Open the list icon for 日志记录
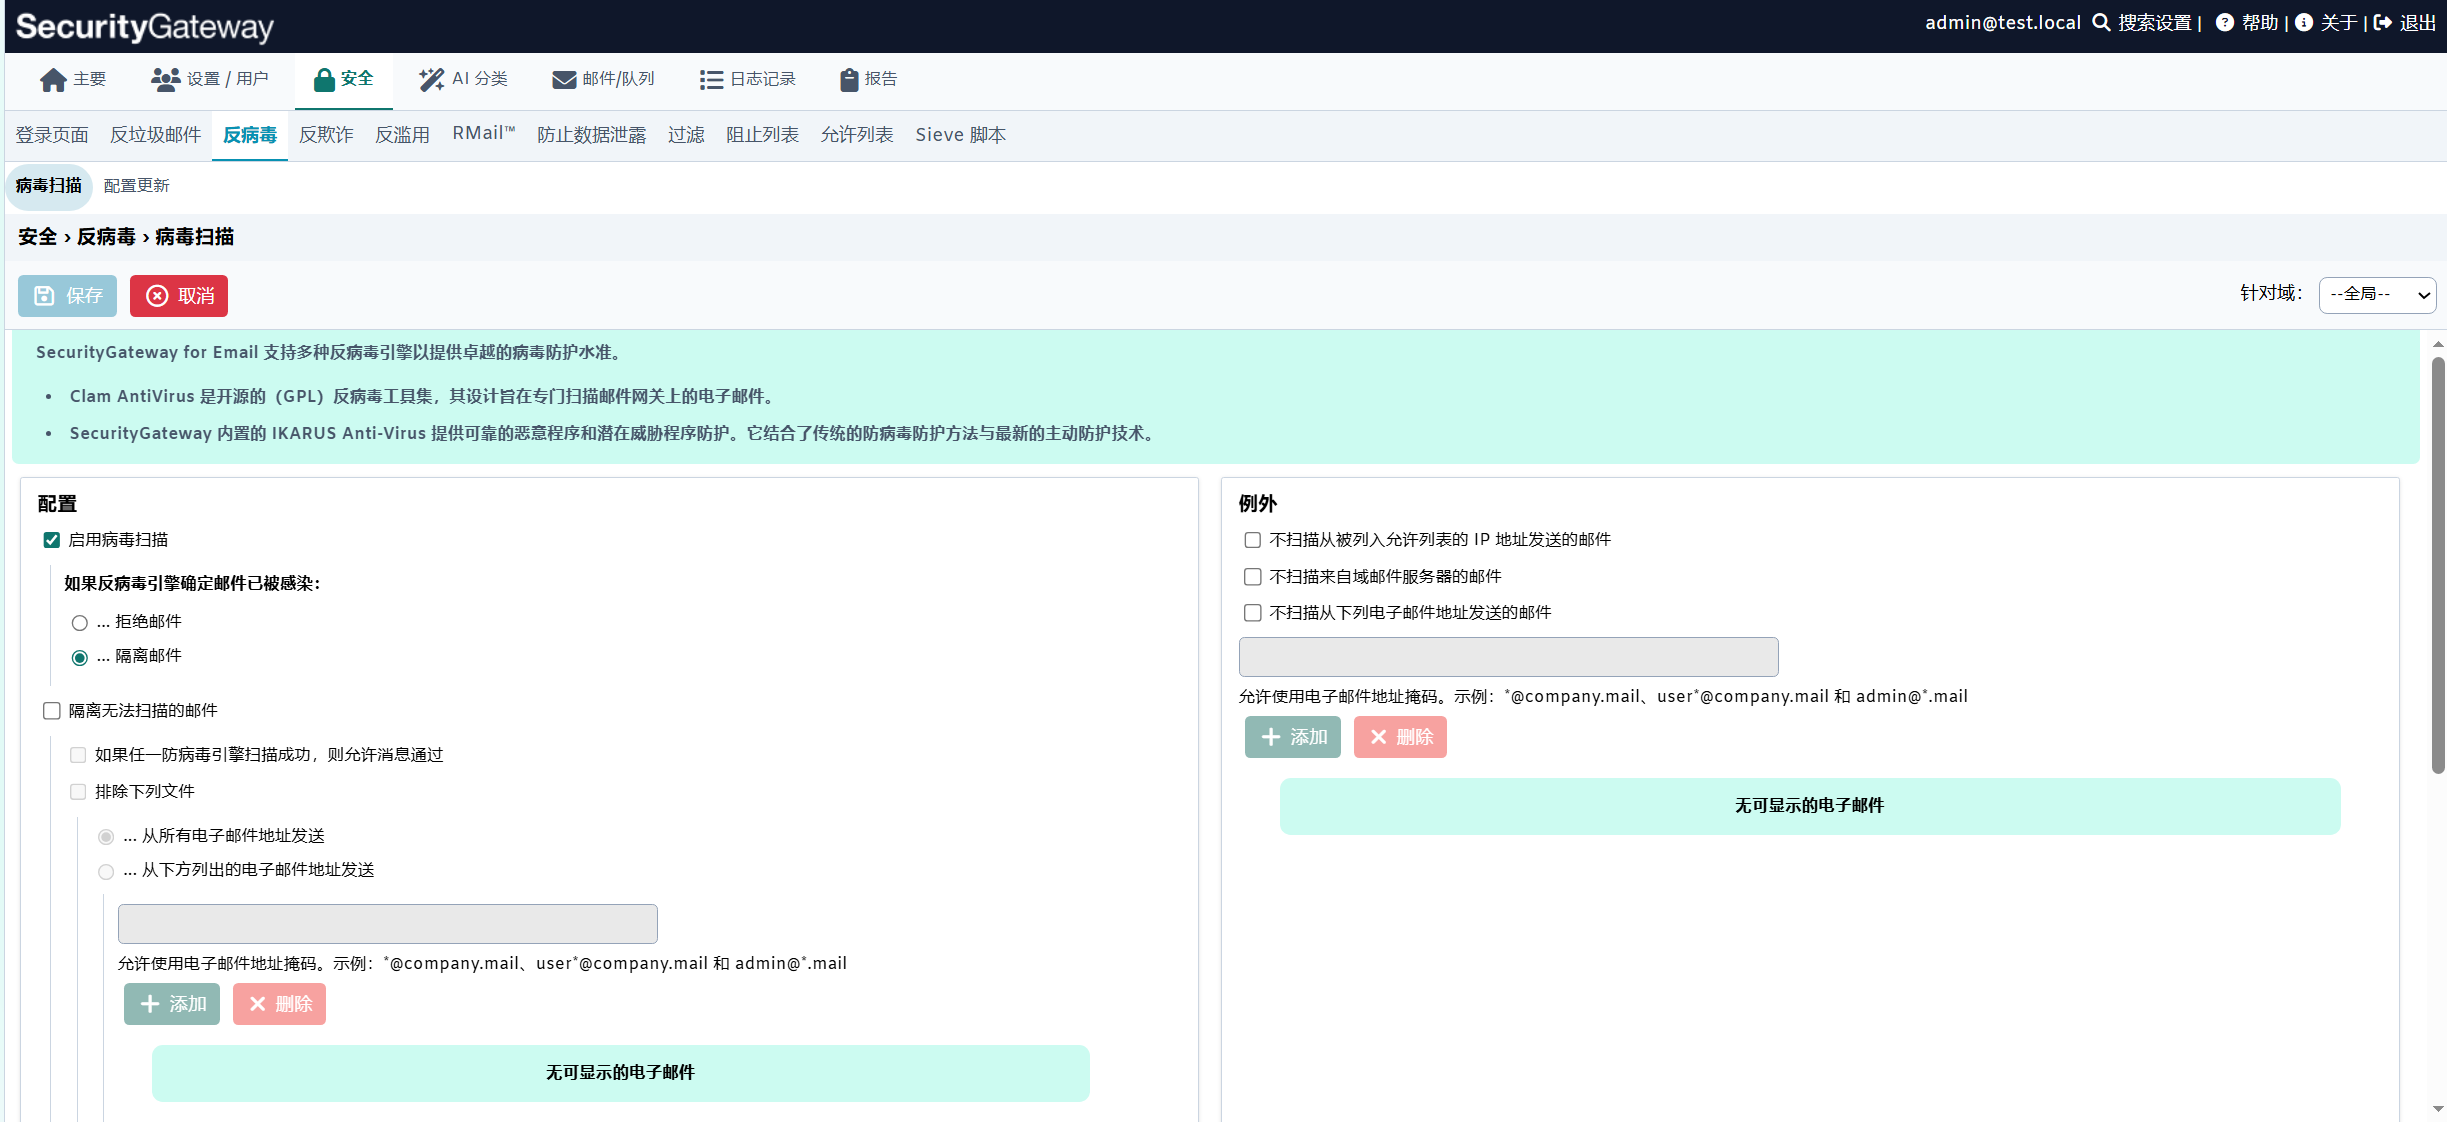 pyautogui.click(x=711, y=80)
